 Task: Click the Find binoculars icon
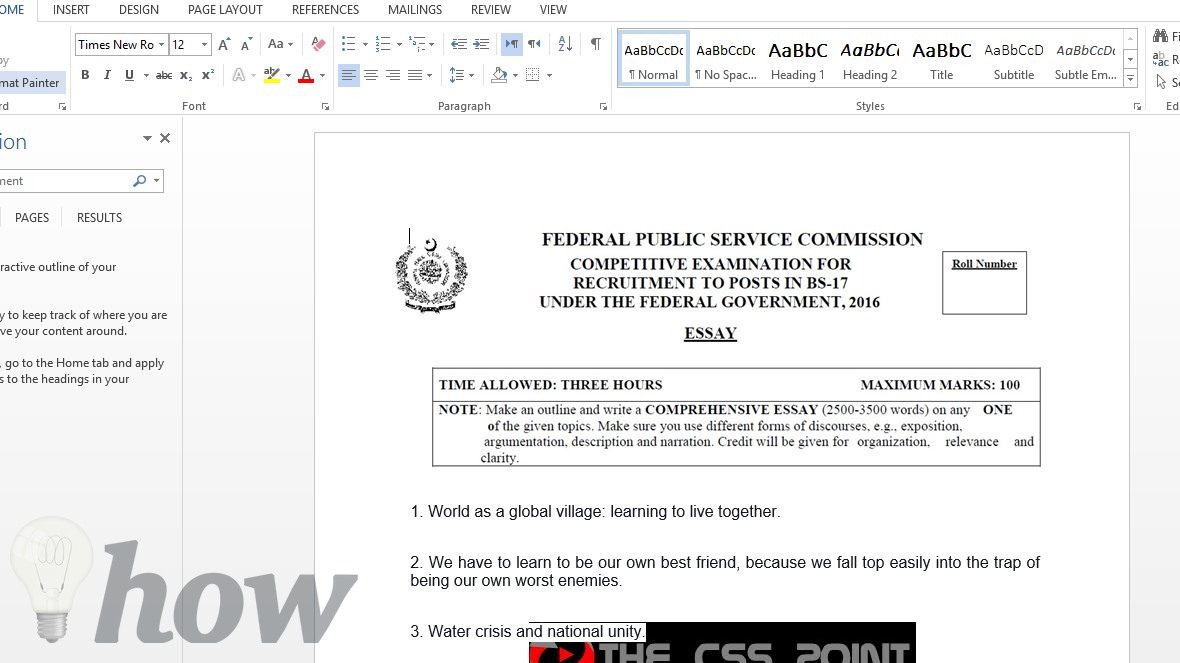click(x=1160, y=35)
